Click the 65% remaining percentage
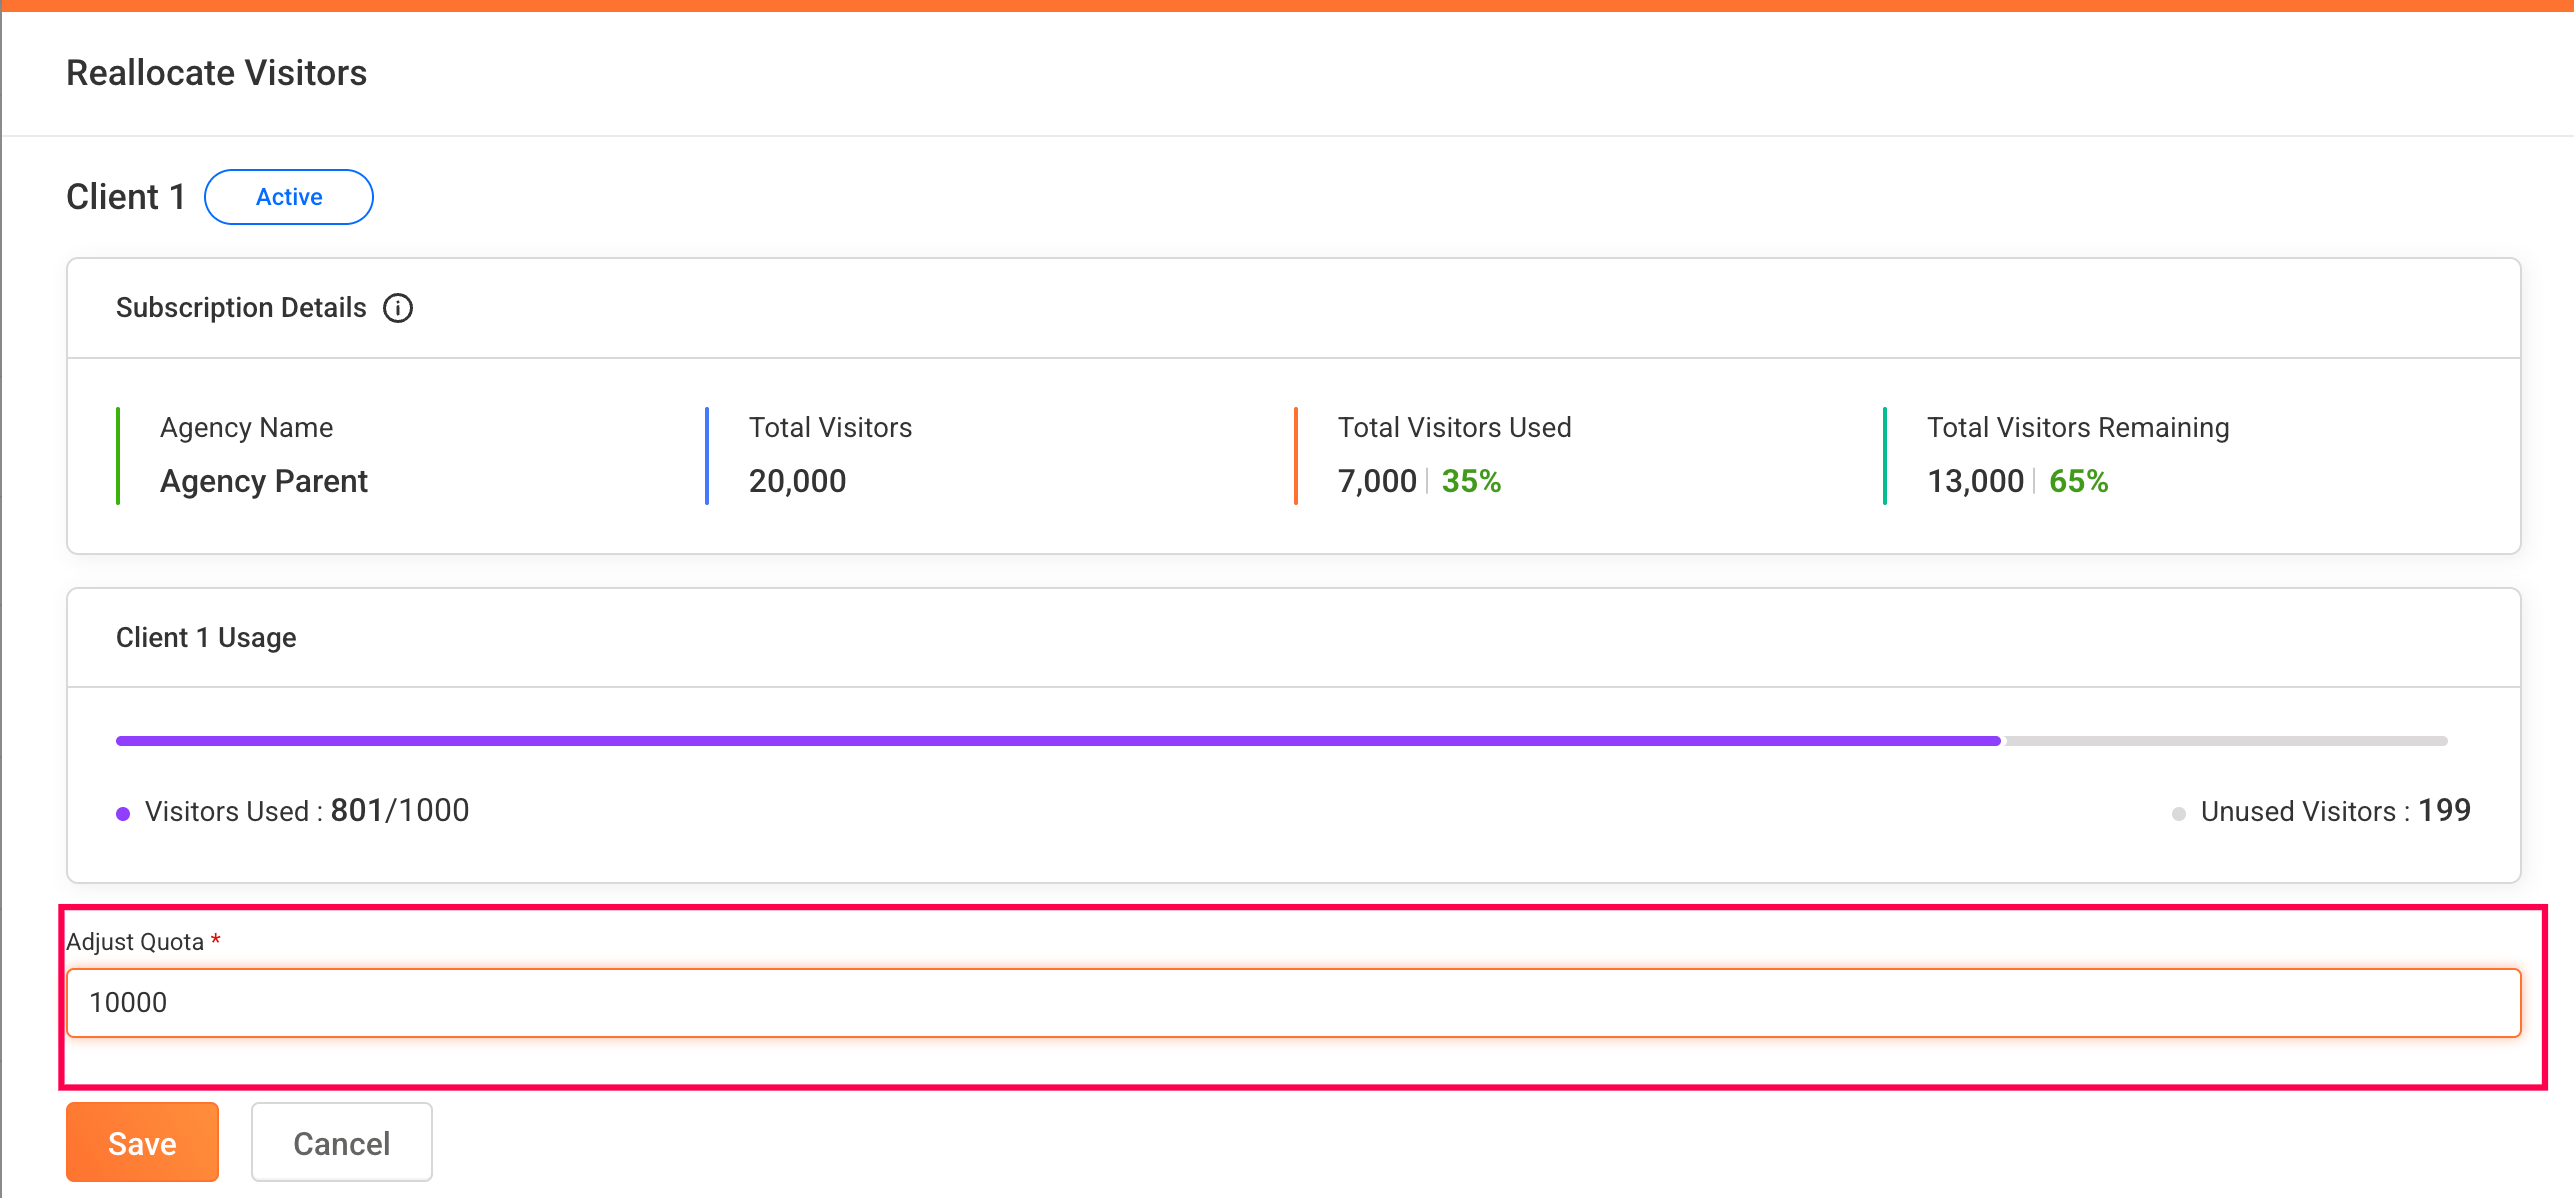The width and height of the screenshot is (2574, 1198). [x=2078, y=481]
